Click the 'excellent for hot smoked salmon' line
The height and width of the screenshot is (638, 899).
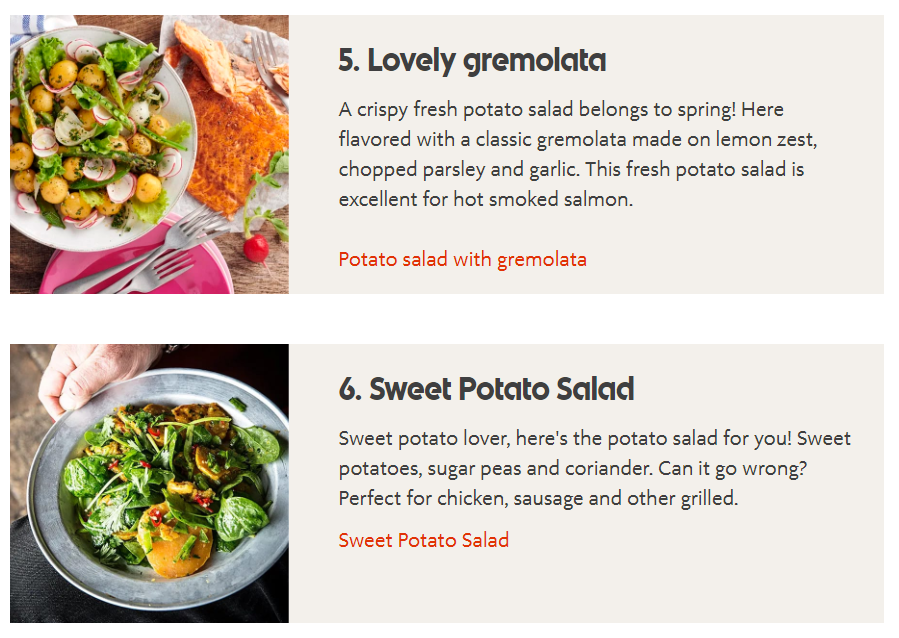click(x=486, y=199)
